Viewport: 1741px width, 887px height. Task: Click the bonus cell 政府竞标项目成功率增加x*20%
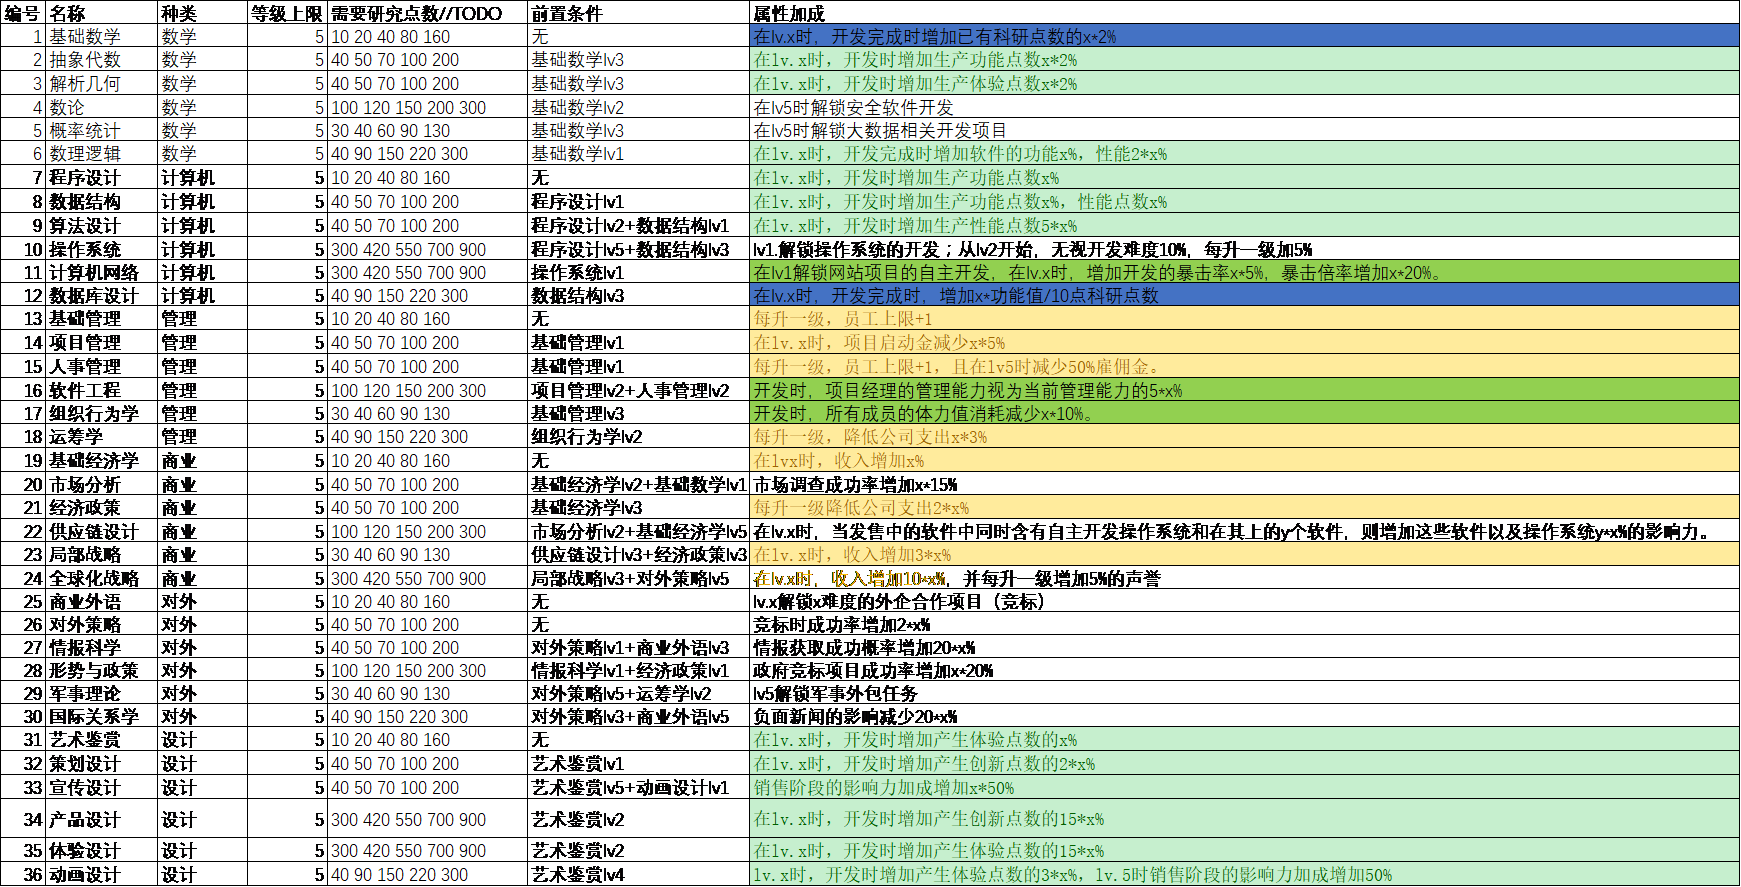tap(1244, 670)
